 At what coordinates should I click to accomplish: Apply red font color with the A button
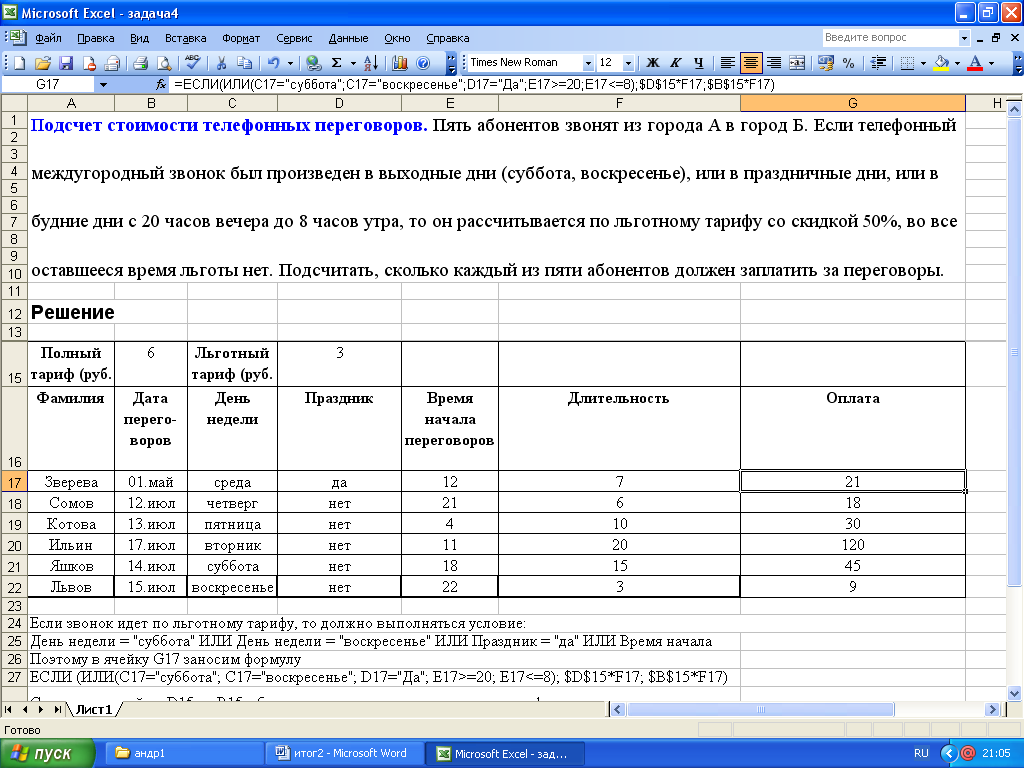point(975,63)
